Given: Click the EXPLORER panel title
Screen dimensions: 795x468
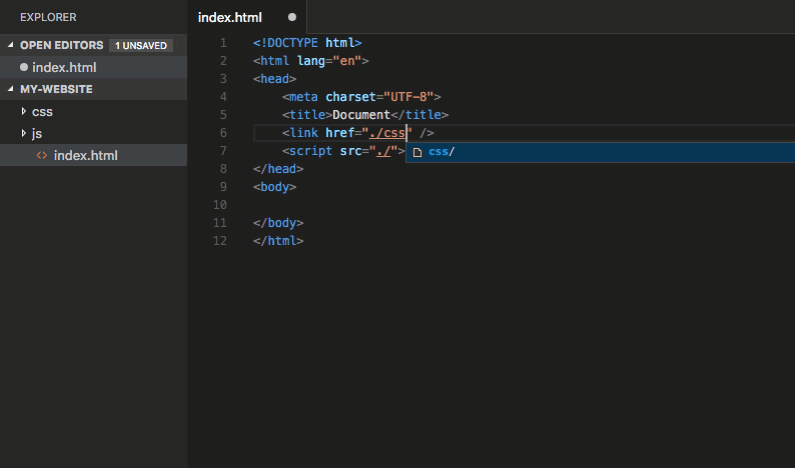Looking at the screenshot, I should pyautogui.click(x=48, y=17).
